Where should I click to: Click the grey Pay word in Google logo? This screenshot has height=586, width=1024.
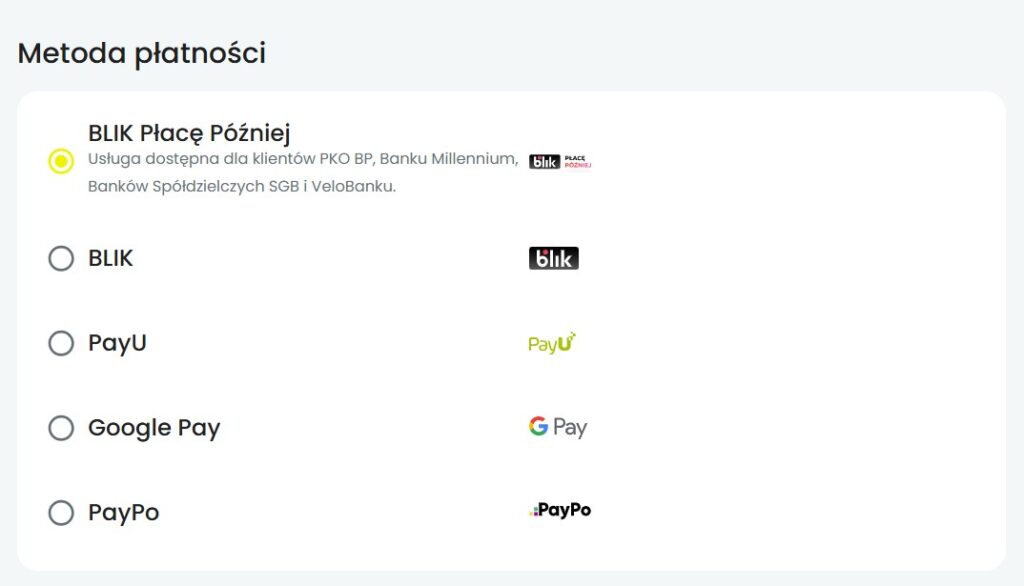(x=570, y=428)
